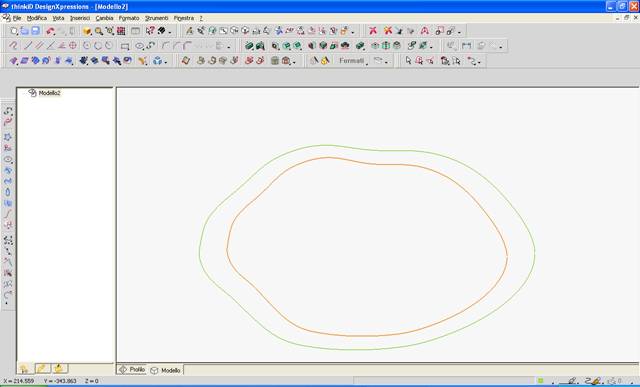Click the first red X delete icon
The height and width of the screenshot is (387, 640).
pyautogui.click(x=373, y=31)
